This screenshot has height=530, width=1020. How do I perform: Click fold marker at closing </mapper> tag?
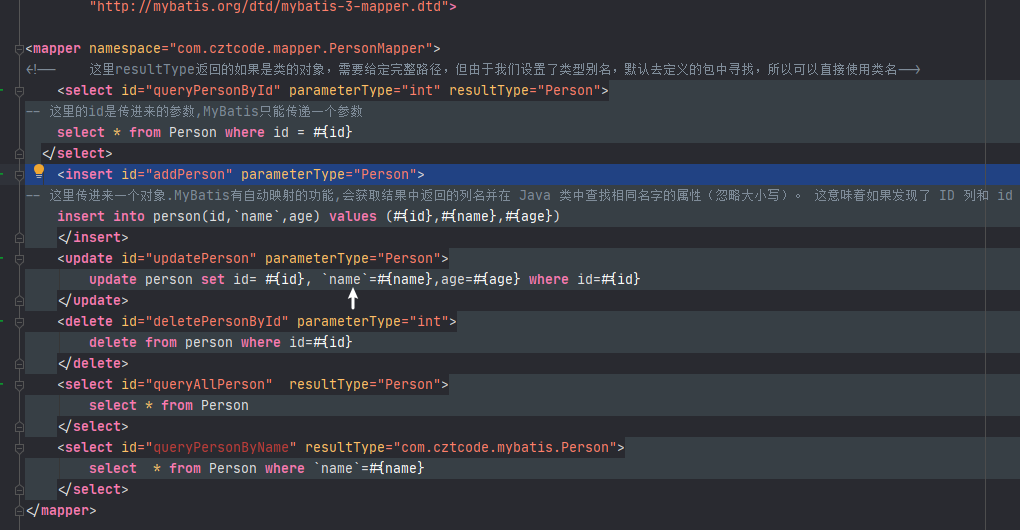tap(21, 511)
